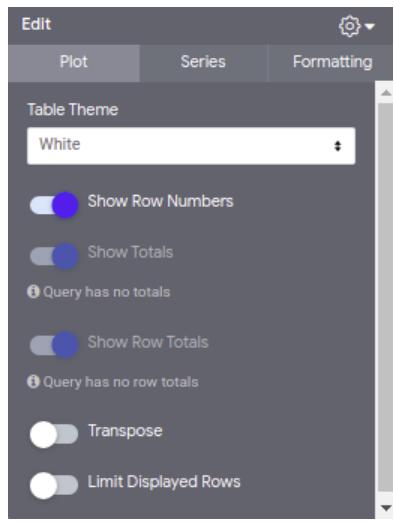The height and width of the screenshot is (532, 394).
Task: Click the scrollbar up arrow
Action: tap(386, 93)
